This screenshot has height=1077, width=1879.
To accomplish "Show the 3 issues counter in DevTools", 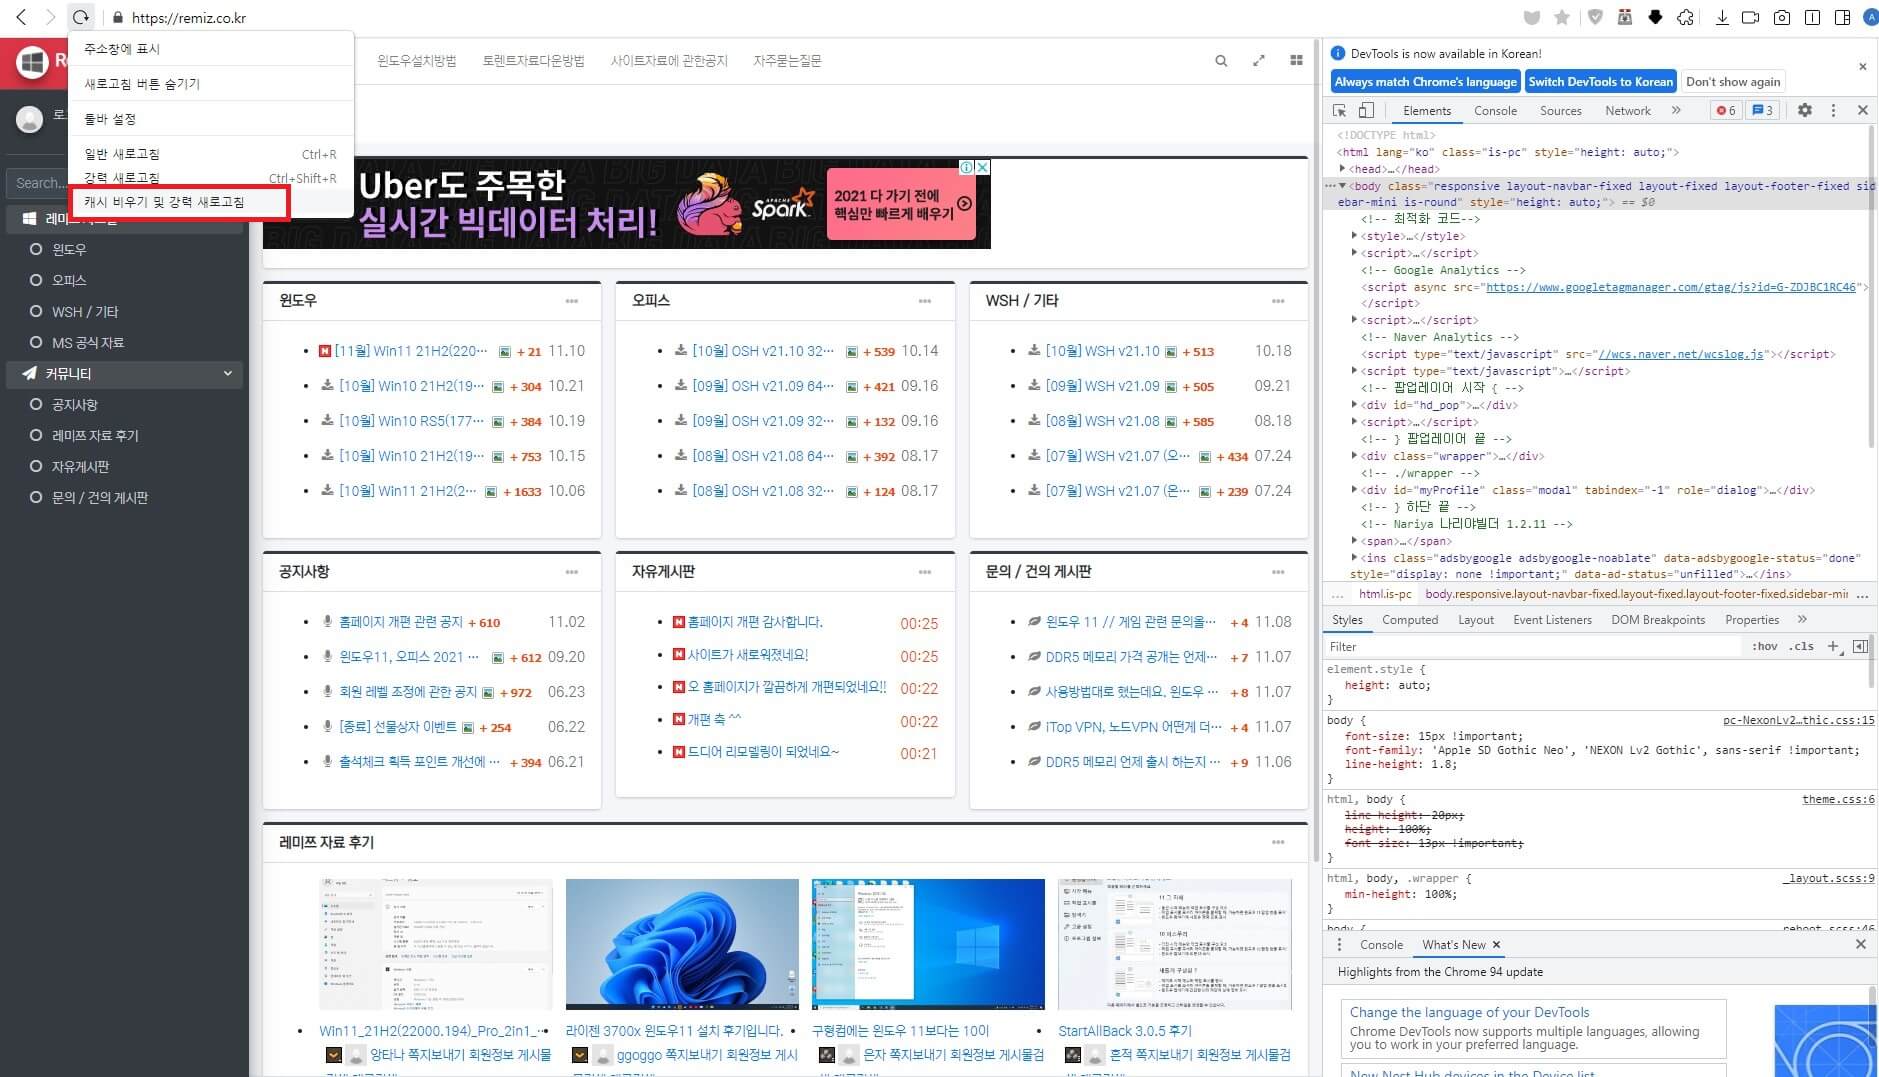I will tap(1762, 110).
